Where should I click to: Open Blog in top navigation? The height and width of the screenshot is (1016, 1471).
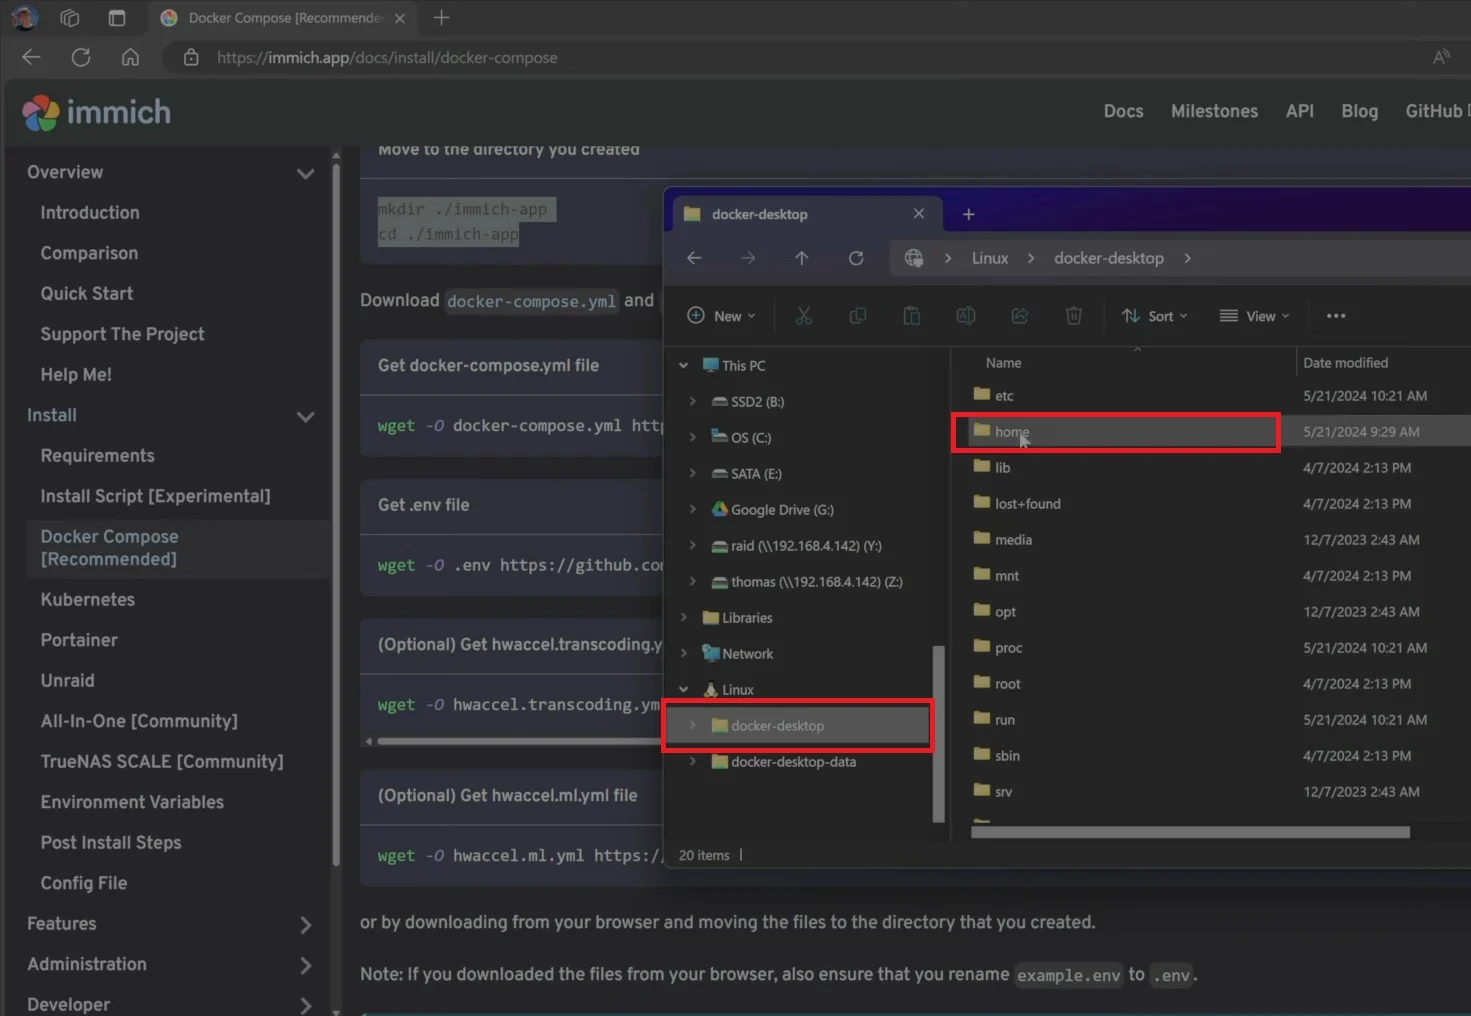tap(1359, 111)
